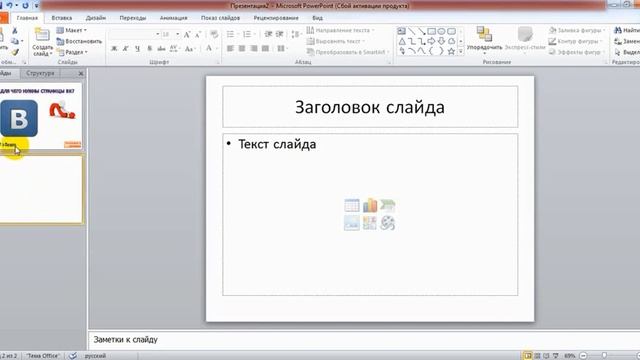Select the oval shape in shapes gallery
The height and width of the screenshot is (360, 640).
pos(441,31)
